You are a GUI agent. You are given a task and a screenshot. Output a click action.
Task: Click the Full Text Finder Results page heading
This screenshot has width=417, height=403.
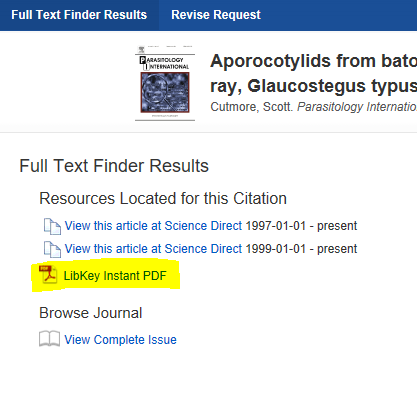click(114, 166)
